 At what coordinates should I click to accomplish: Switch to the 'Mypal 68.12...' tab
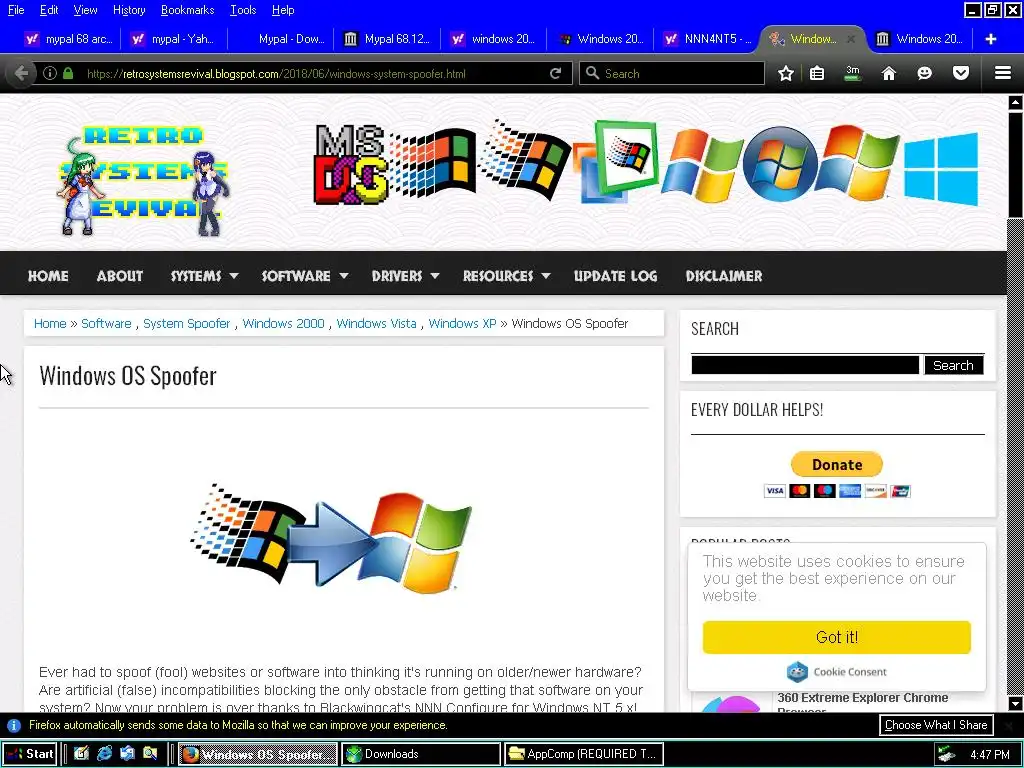pyautogui.click(x=387, y=39)
